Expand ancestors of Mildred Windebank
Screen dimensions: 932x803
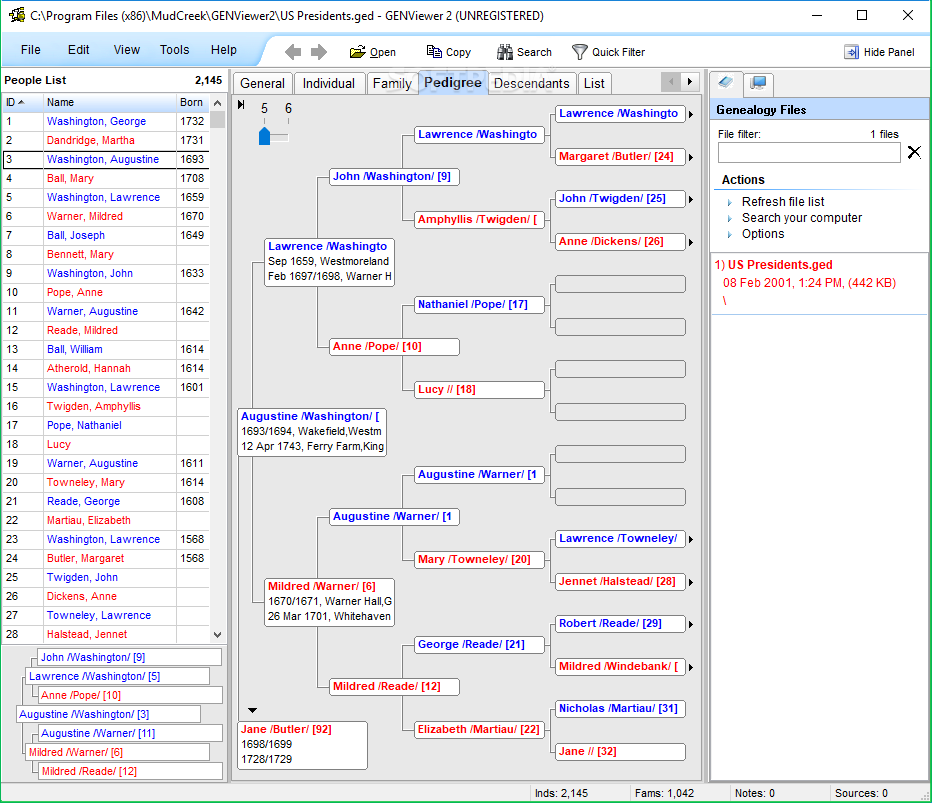pos(691,667)
